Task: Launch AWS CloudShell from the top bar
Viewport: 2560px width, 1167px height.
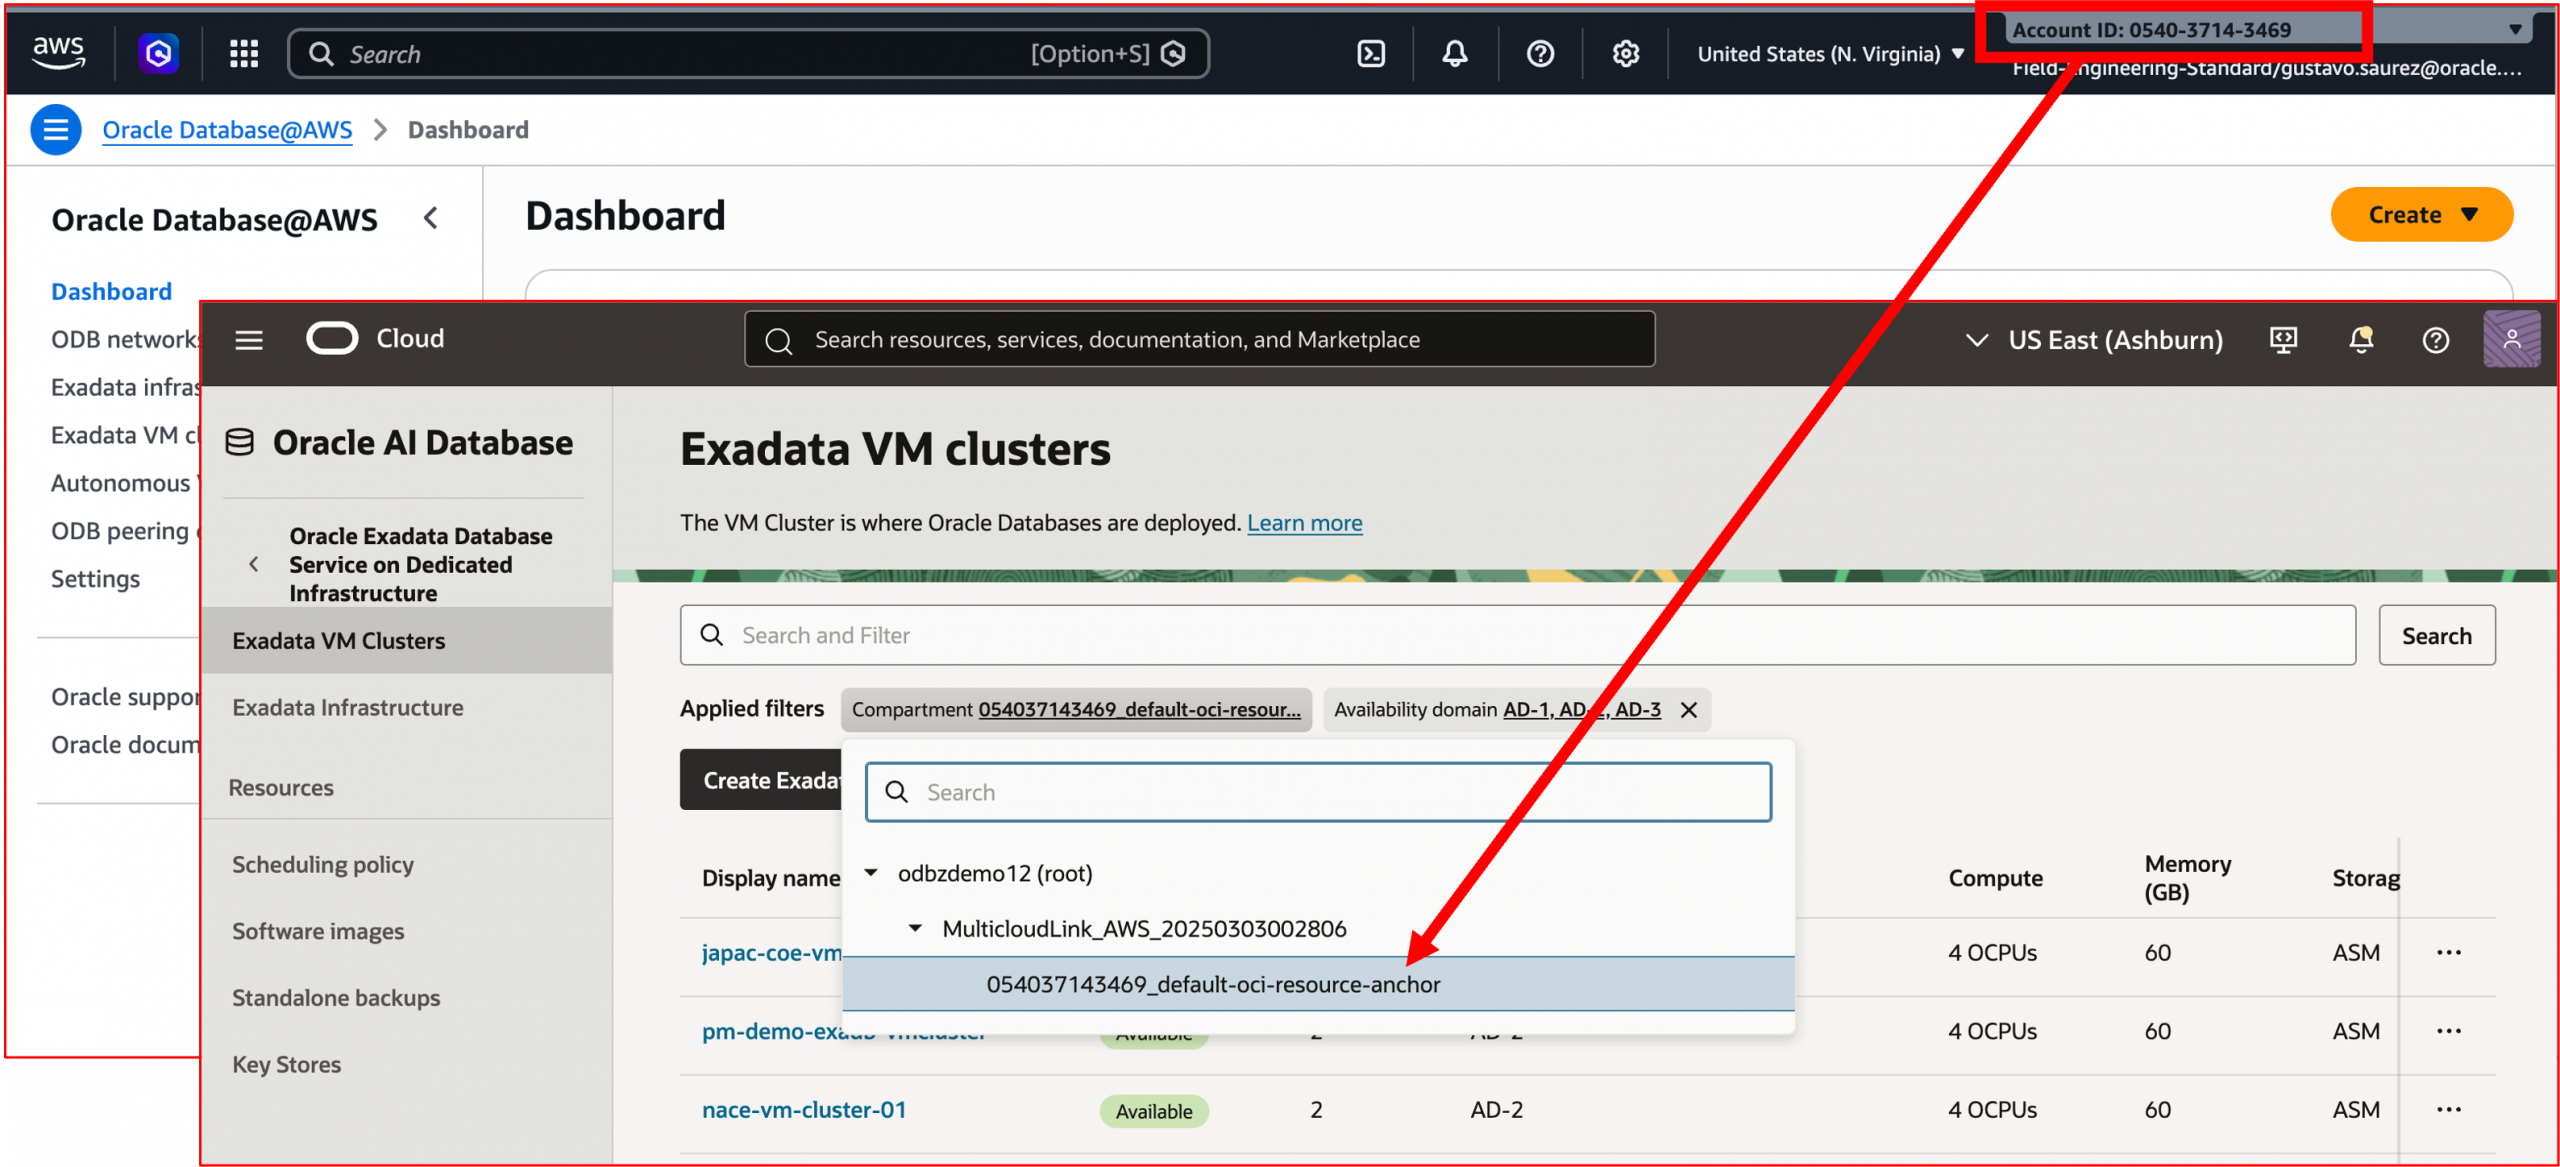Action: click(x=1371, y=53)
